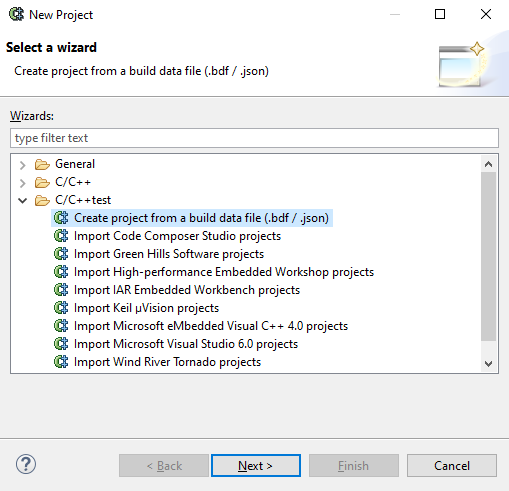
Task: Click the Next button
Action: coord(256,465)
